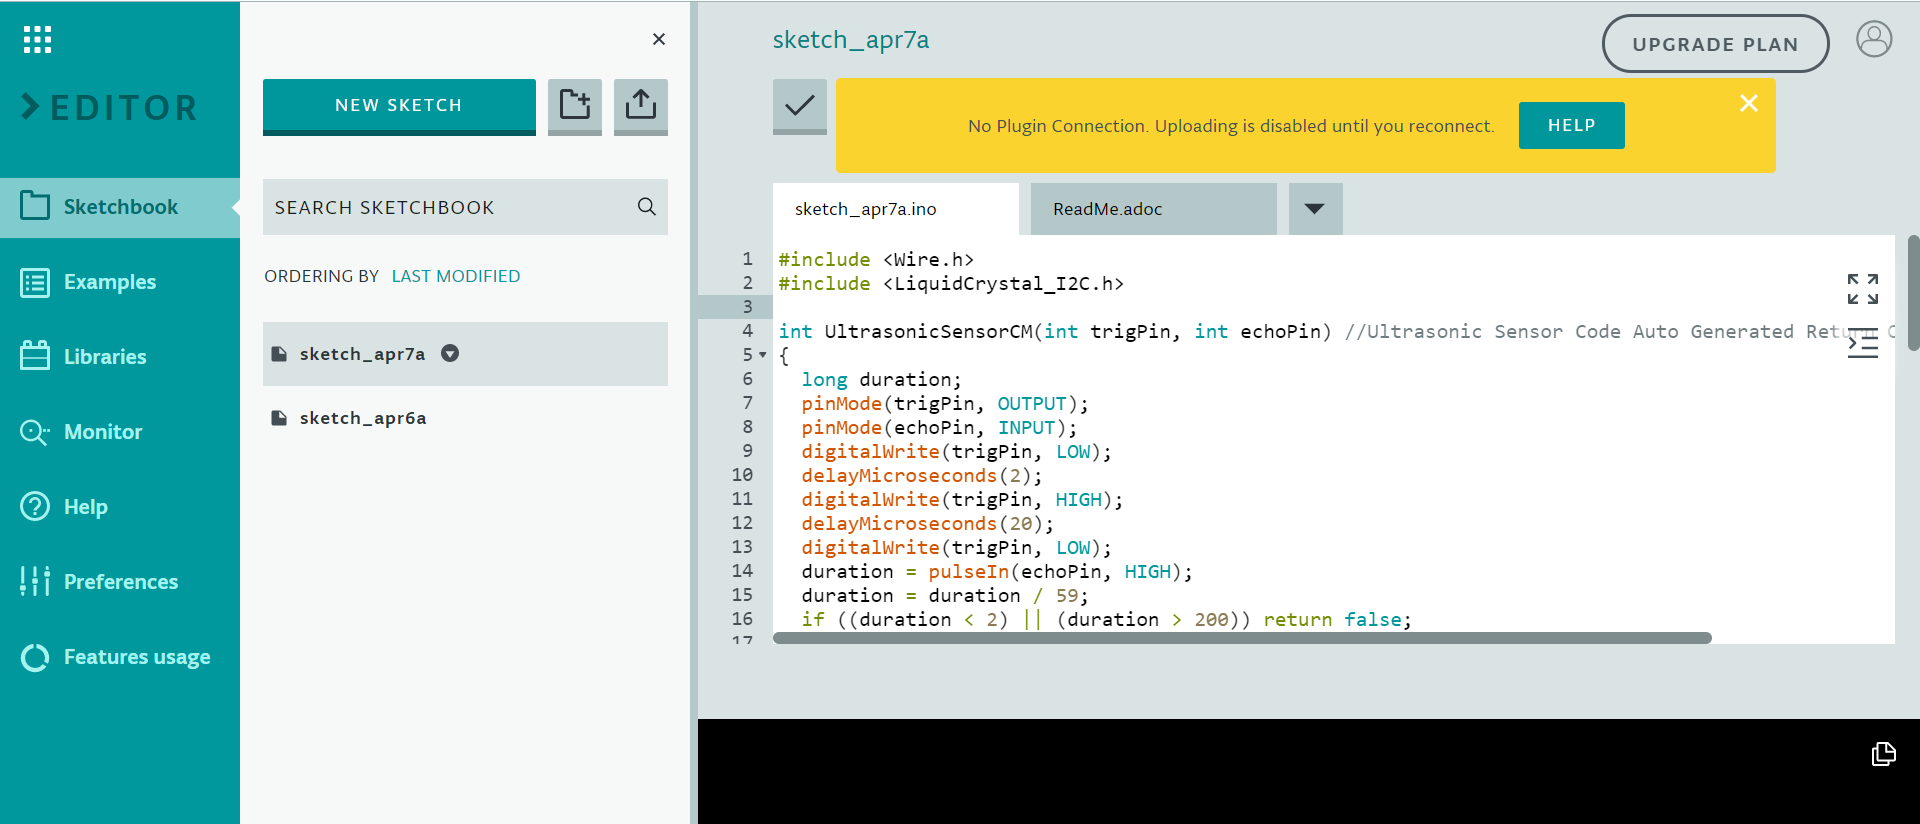Image resolution: width=1920 pixels, height=824 pixels.
Task: Open the Preferences section
Action: tap(120, 582)
